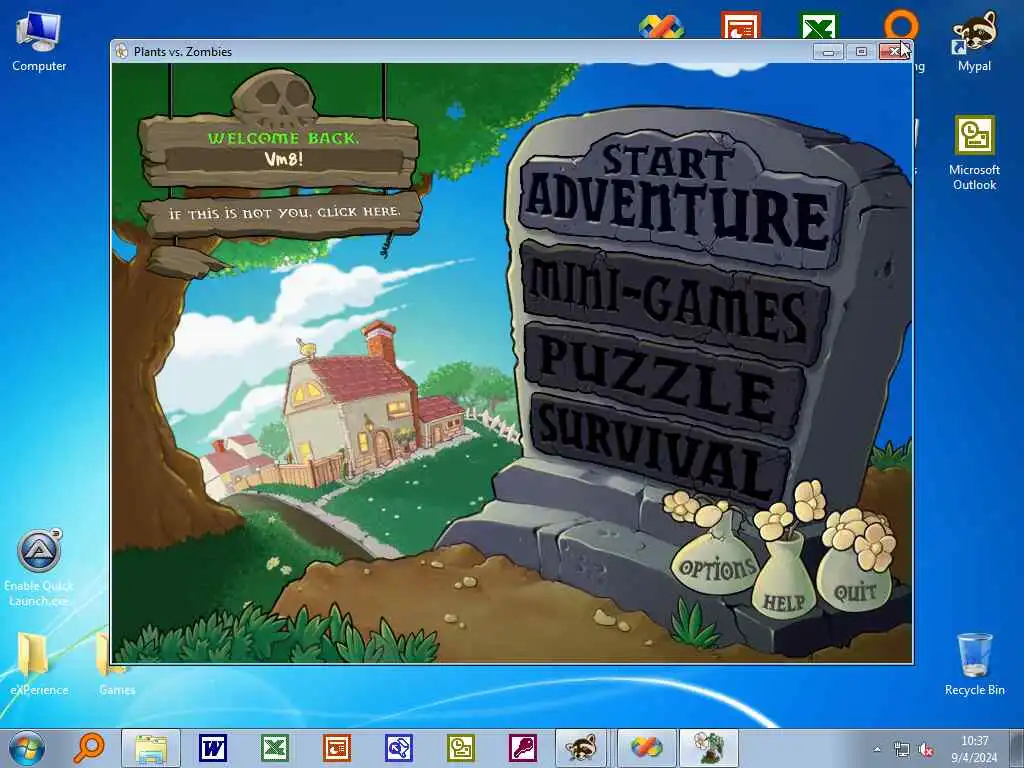
Task: Click the orange magnifier search taskbar icon
Action: [x=88, y=748]
